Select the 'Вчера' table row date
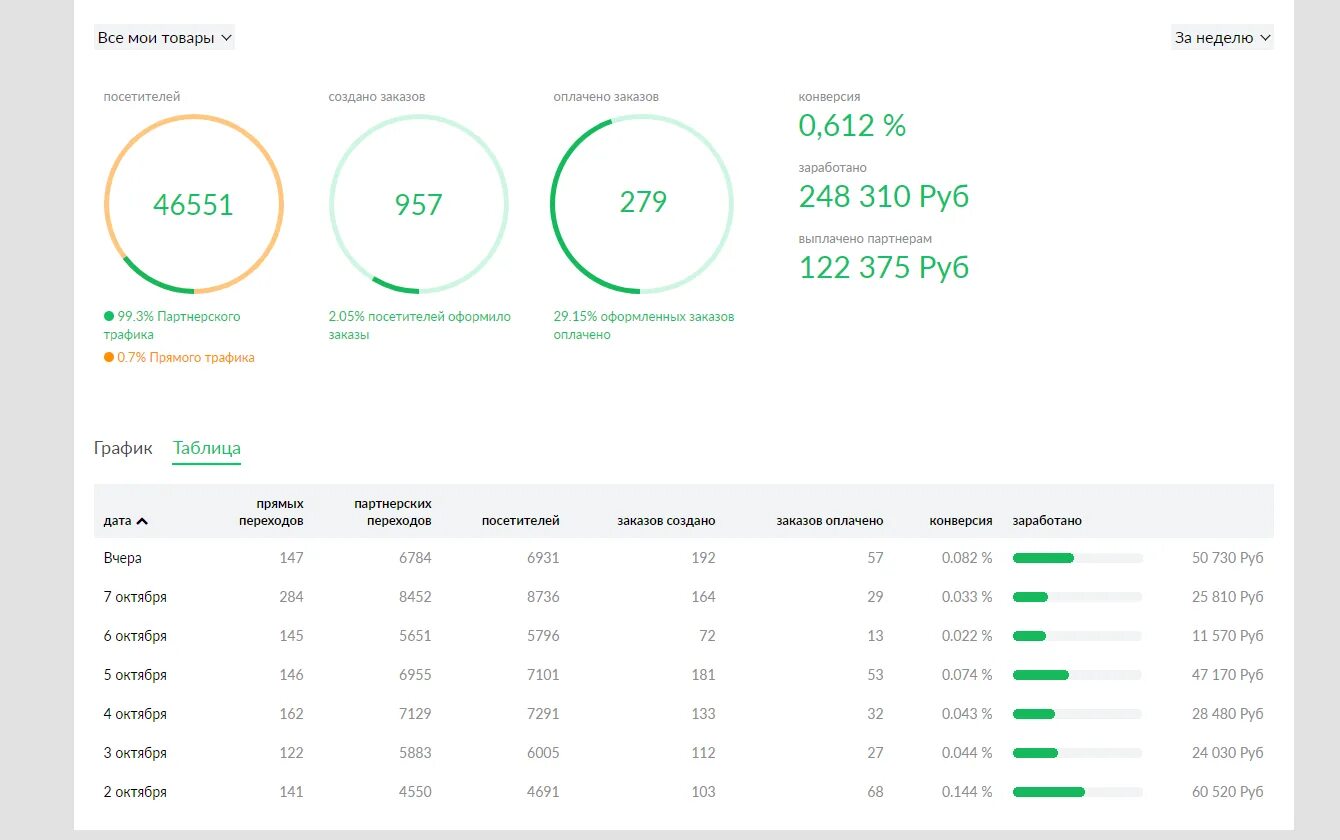The image size is (1340, 840). [123, 558]
